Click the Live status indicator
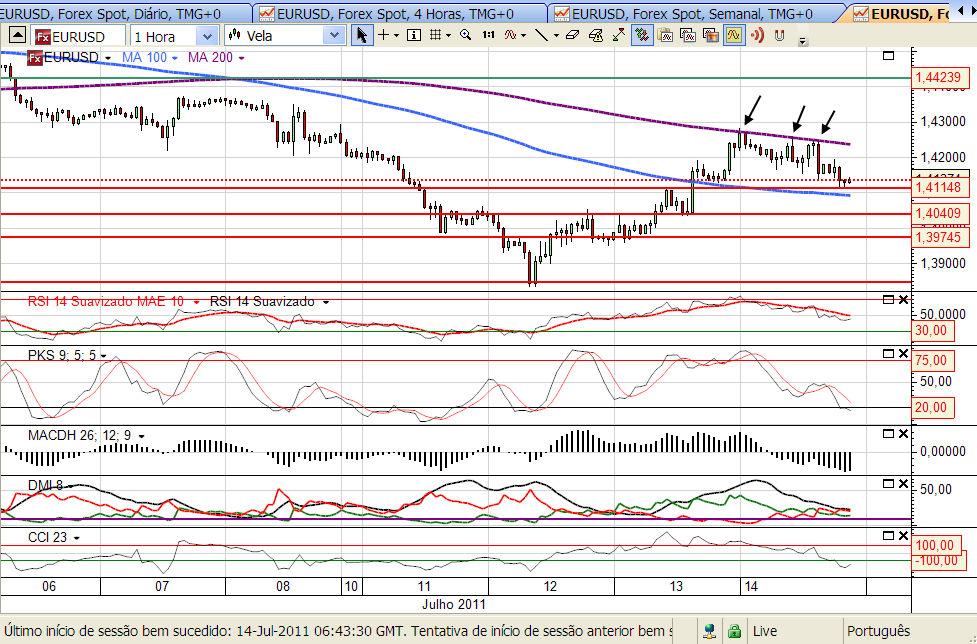Screen dimensions: 977x644 pos(765,632)
